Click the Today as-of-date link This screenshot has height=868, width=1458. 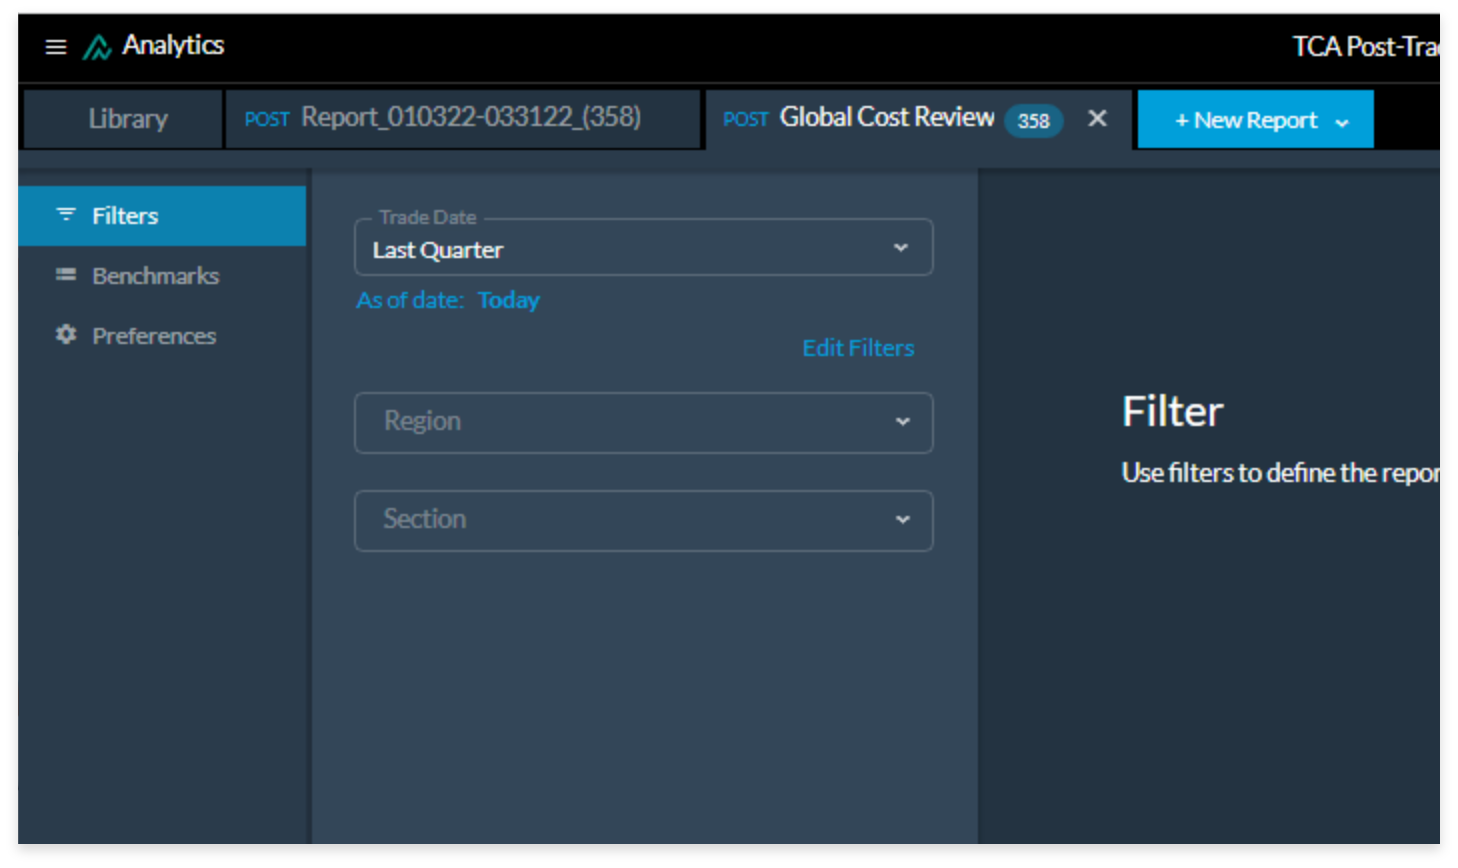508,300
